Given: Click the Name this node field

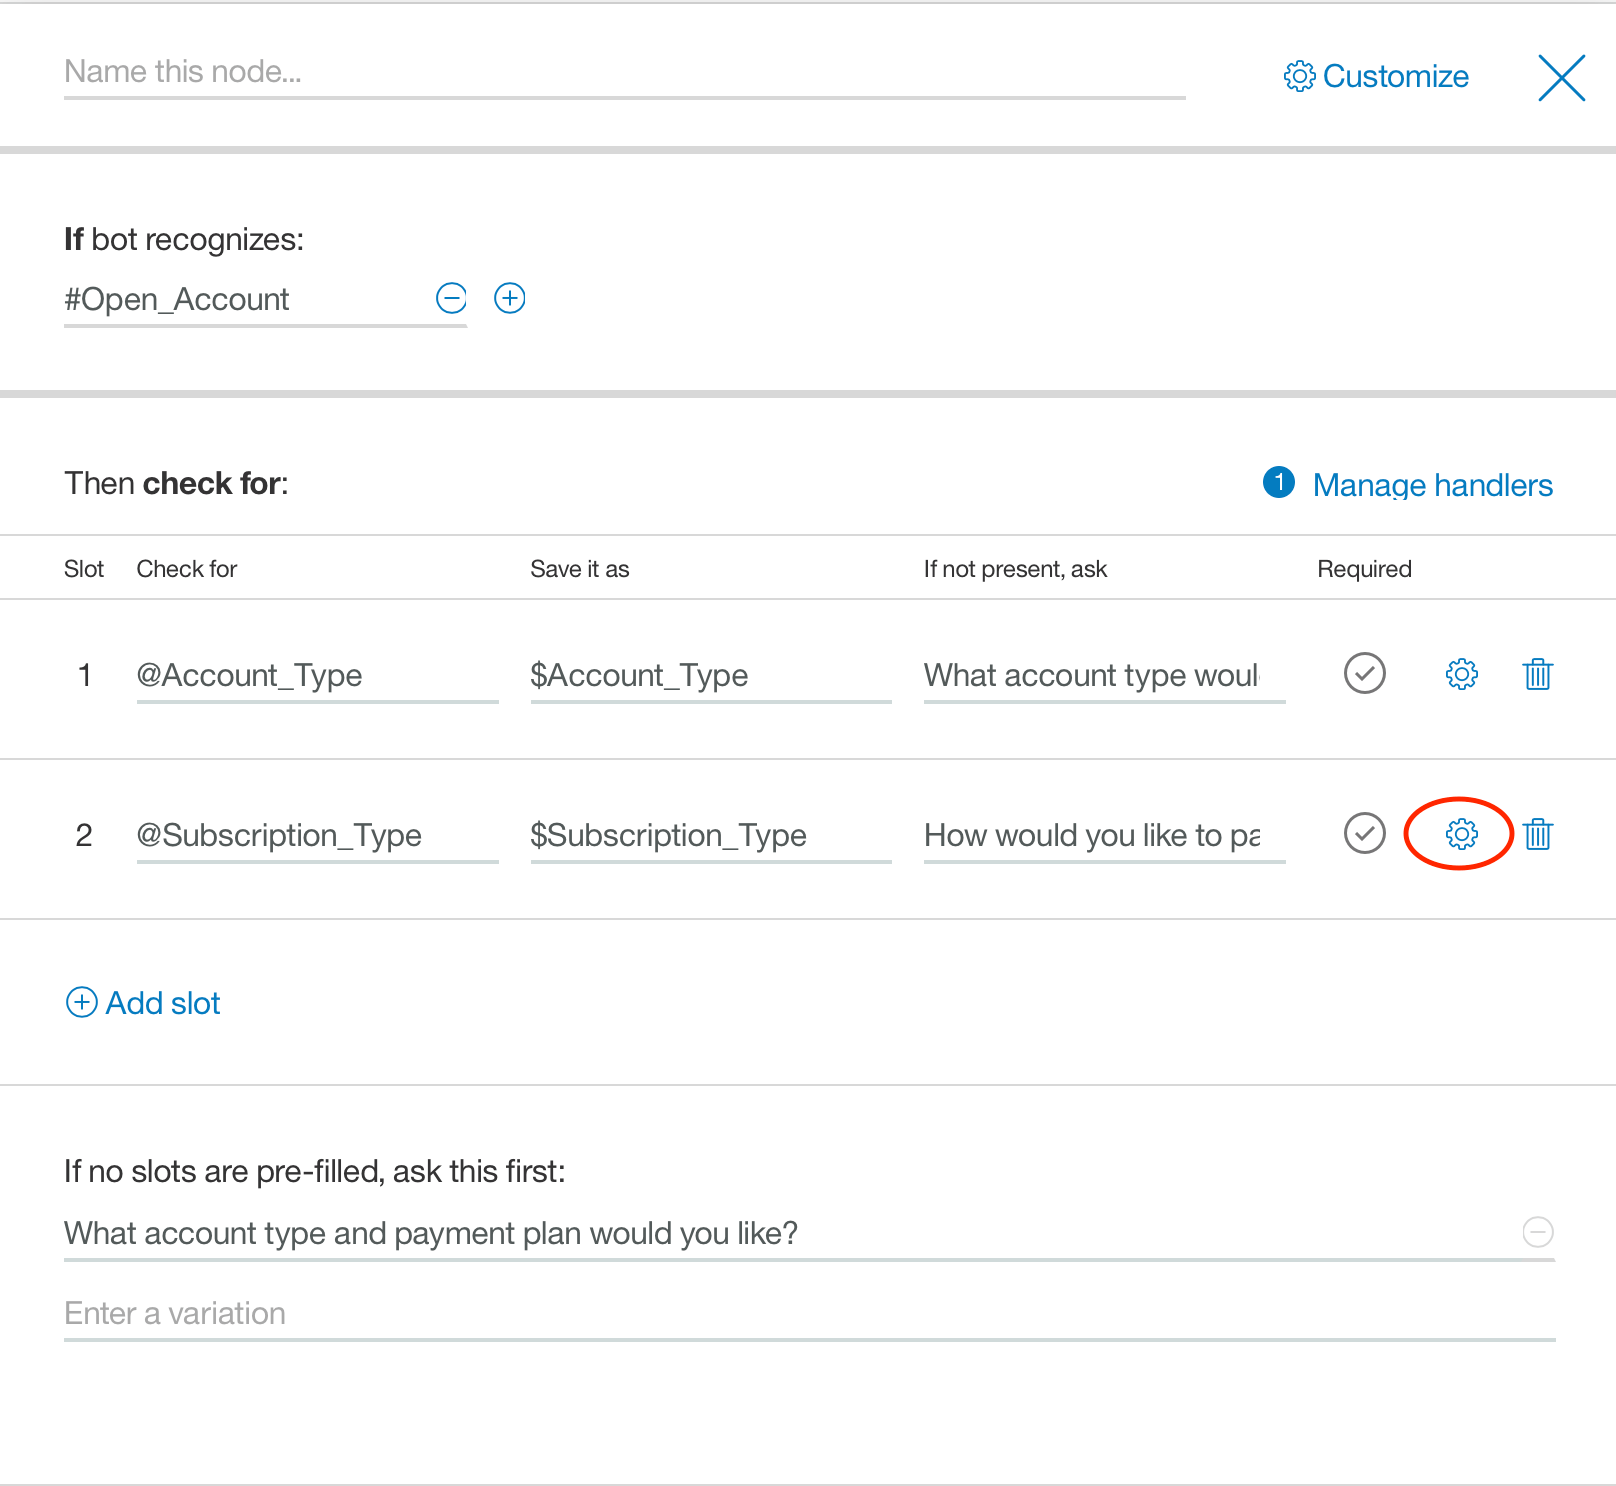Looking at the screenshot, I should [x=624, y=72].
